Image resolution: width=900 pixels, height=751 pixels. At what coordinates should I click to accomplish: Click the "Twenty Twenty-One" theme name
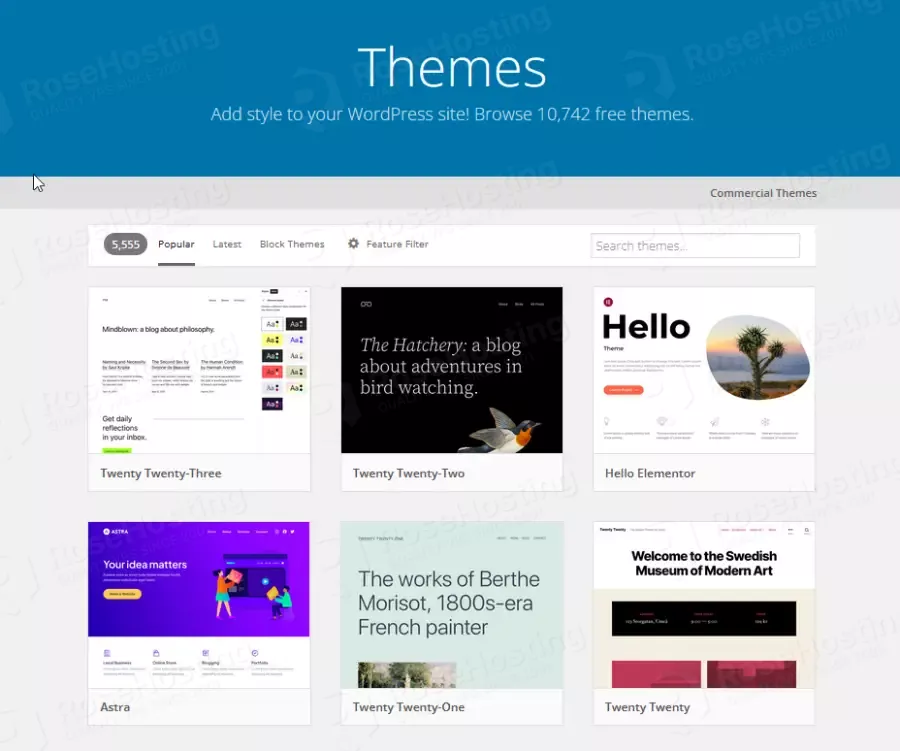point(409,707)
